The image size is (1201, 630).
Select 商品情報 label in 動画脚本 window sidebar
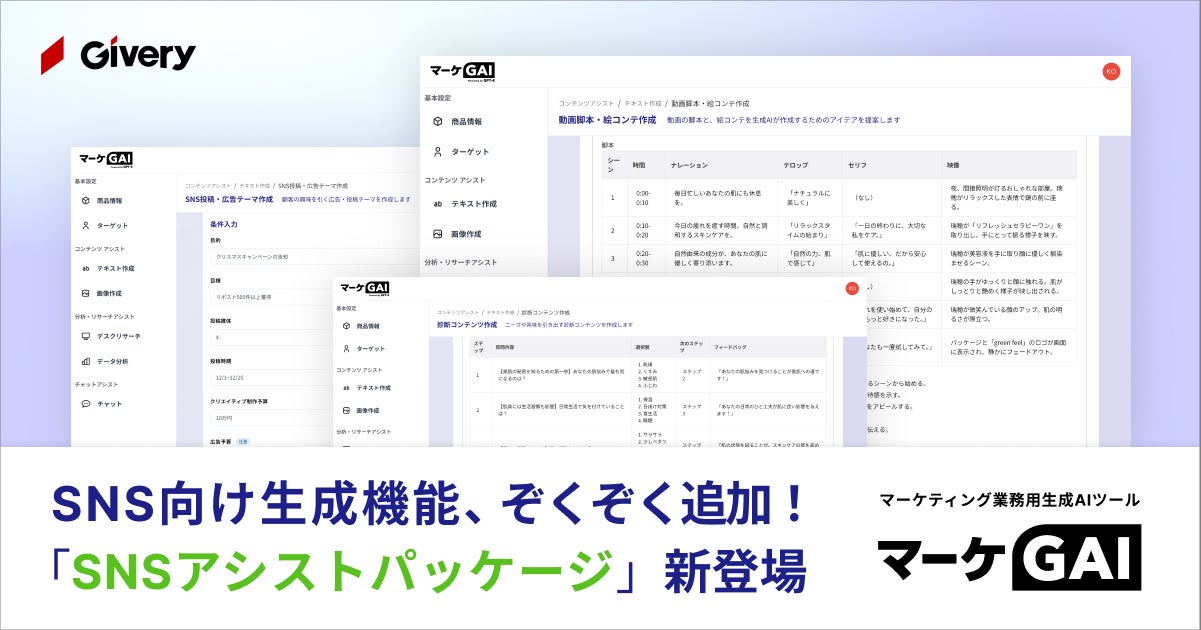[466, 122]
